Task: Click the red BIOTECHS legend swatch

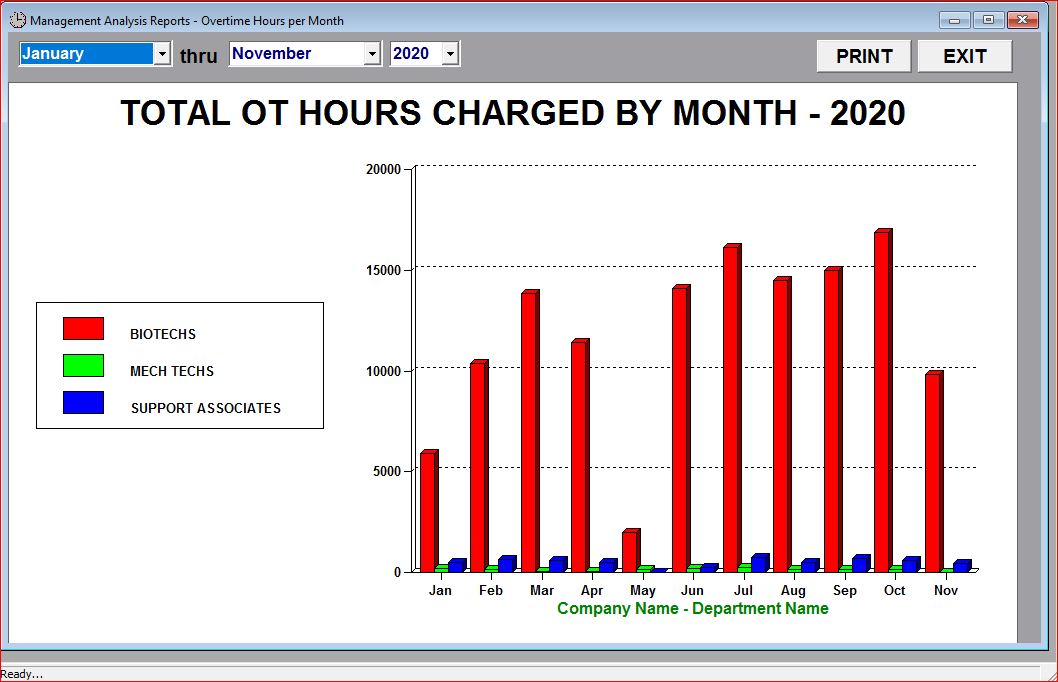Action: (83, 329)
